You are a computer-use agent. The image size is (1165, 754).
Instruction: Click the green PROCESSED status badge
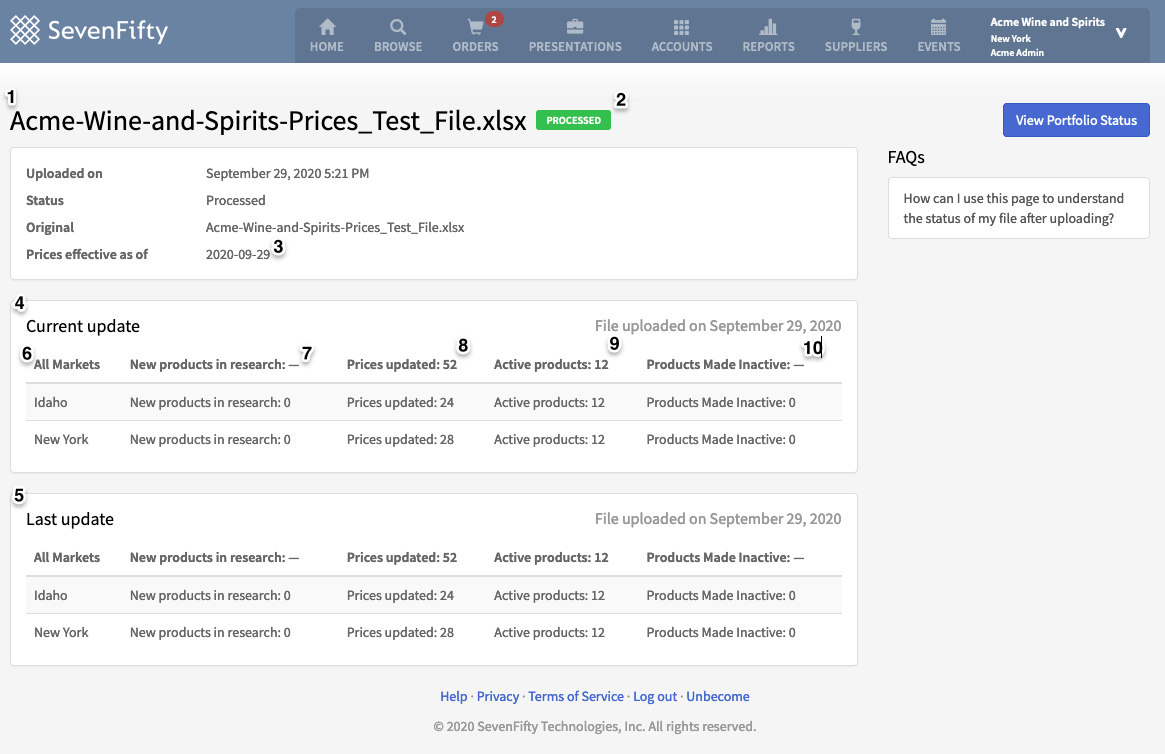(x=573, y=119)
